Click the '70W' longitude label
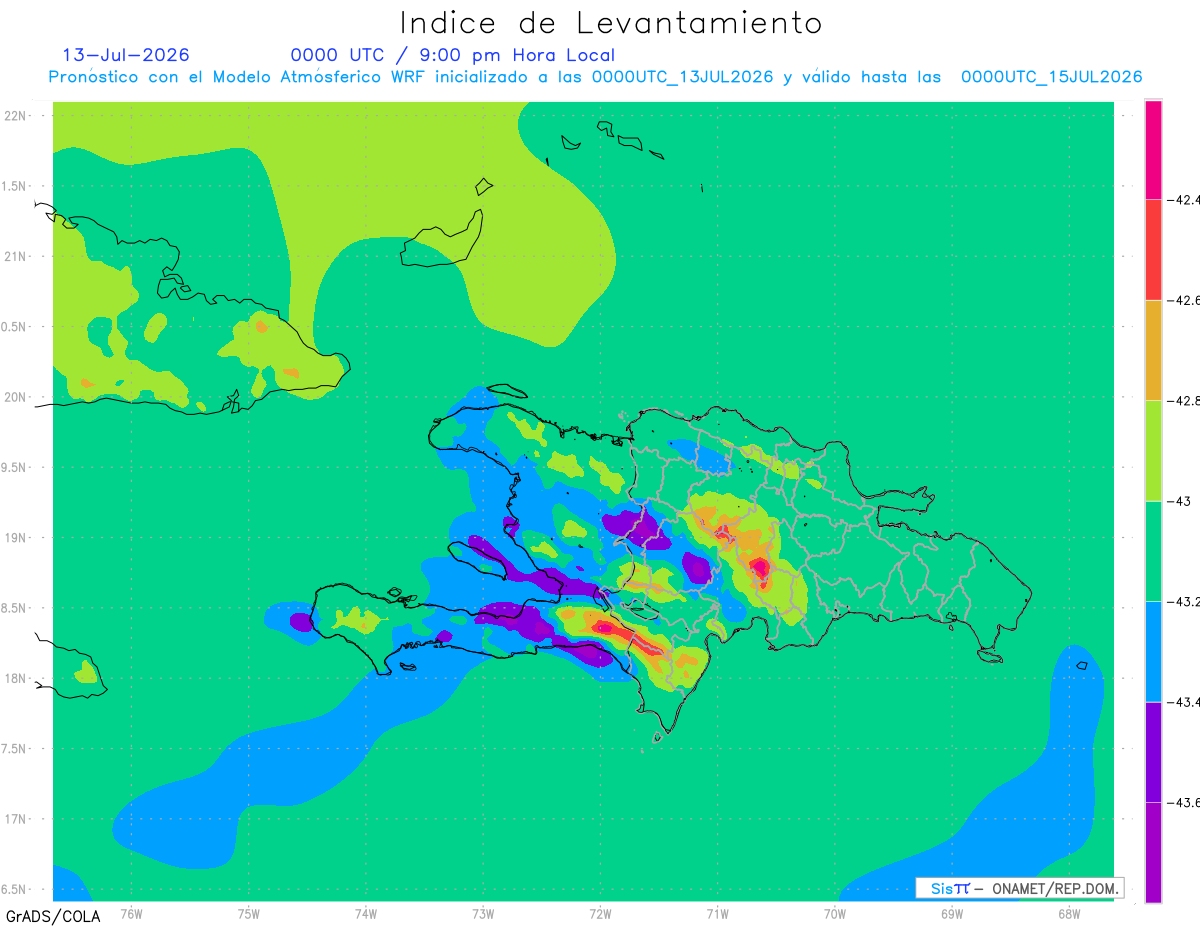Viewport: 1200px width, 927px height. point(835,913)
